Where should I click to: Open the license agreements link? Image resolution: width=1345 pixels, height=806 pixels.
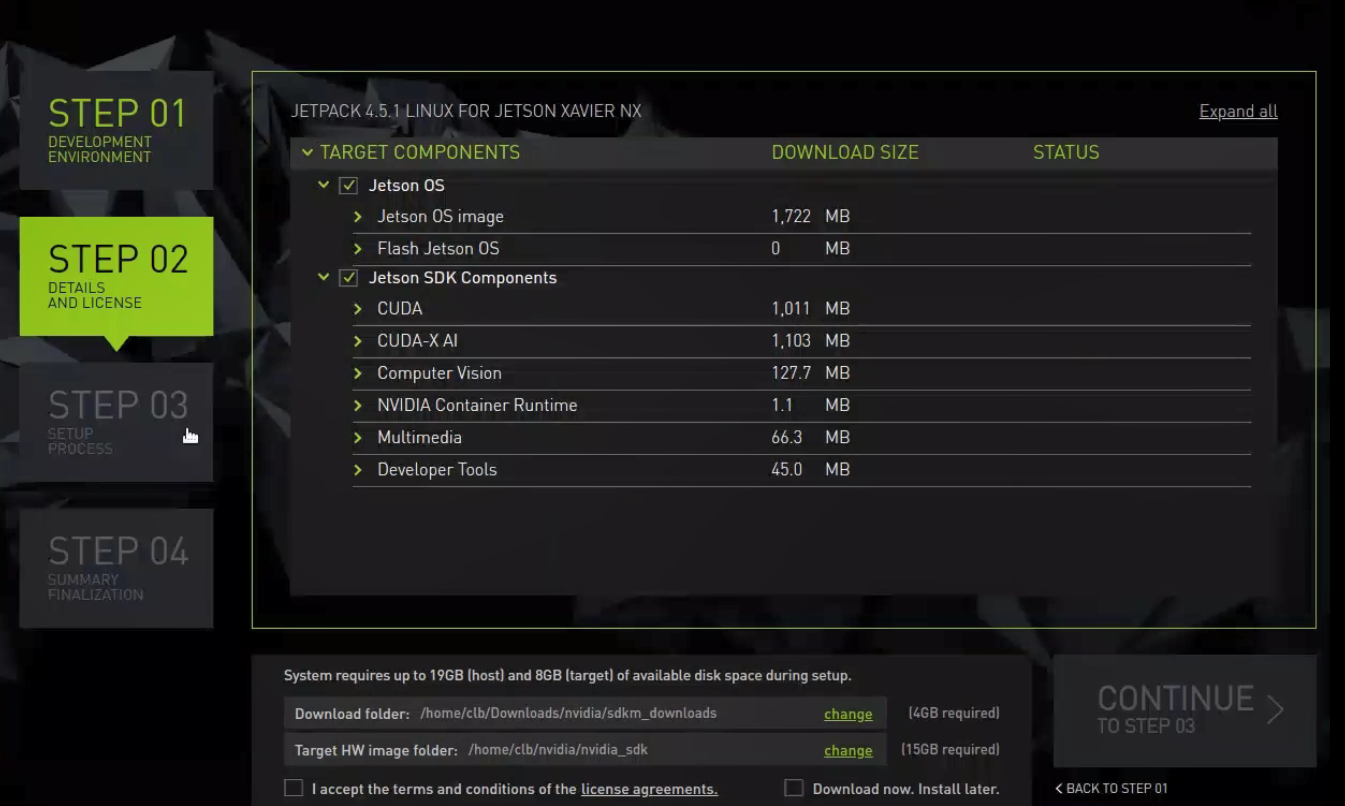649,789
